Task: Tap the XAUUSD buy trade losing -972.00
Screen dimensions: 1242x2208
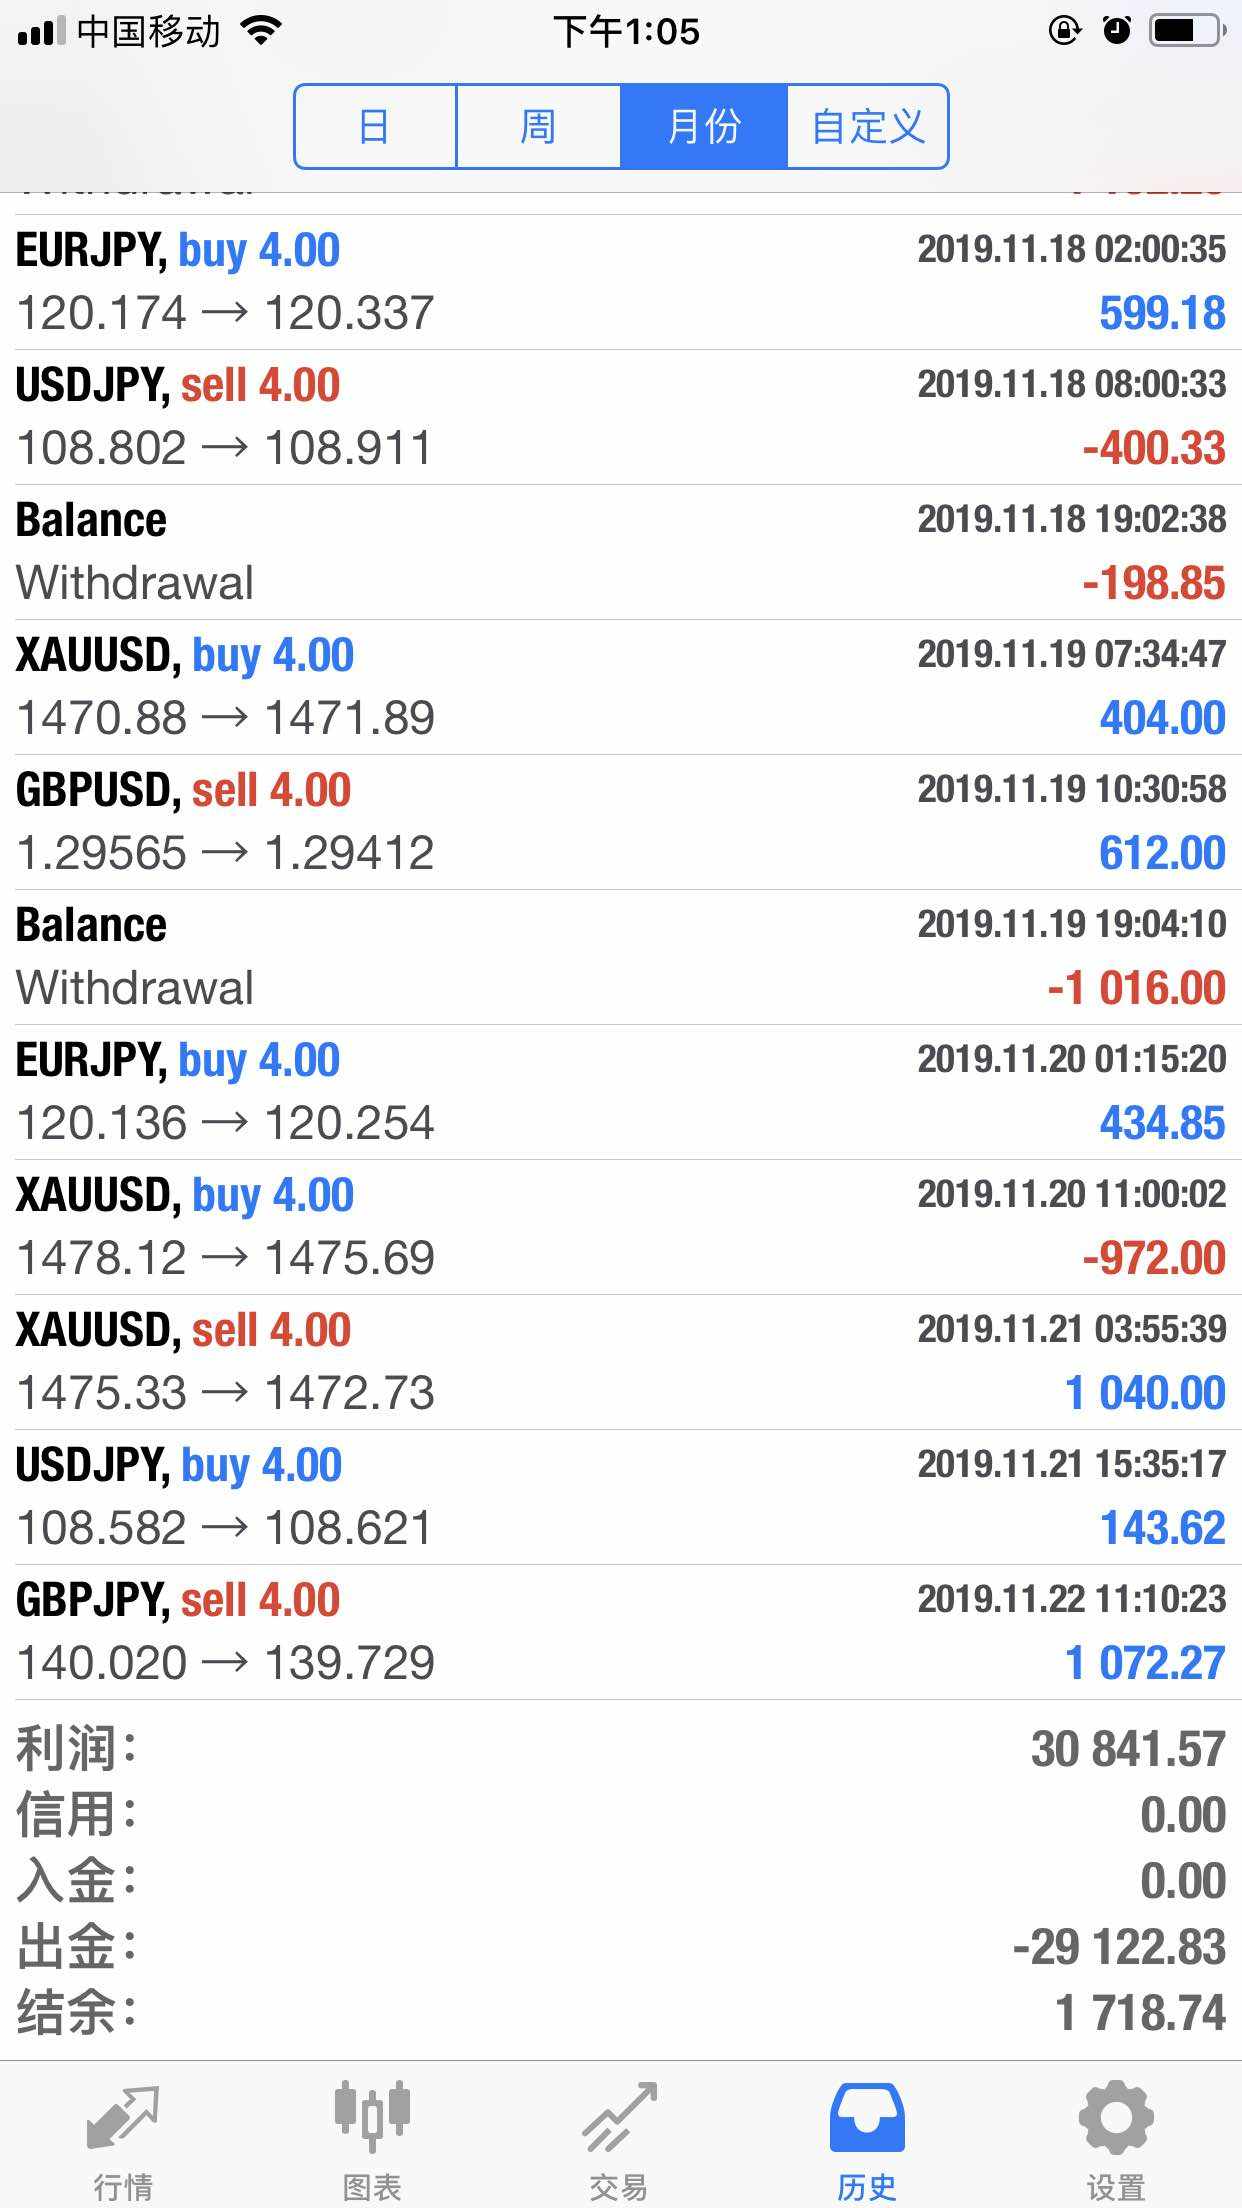Action: point(620,1227)
